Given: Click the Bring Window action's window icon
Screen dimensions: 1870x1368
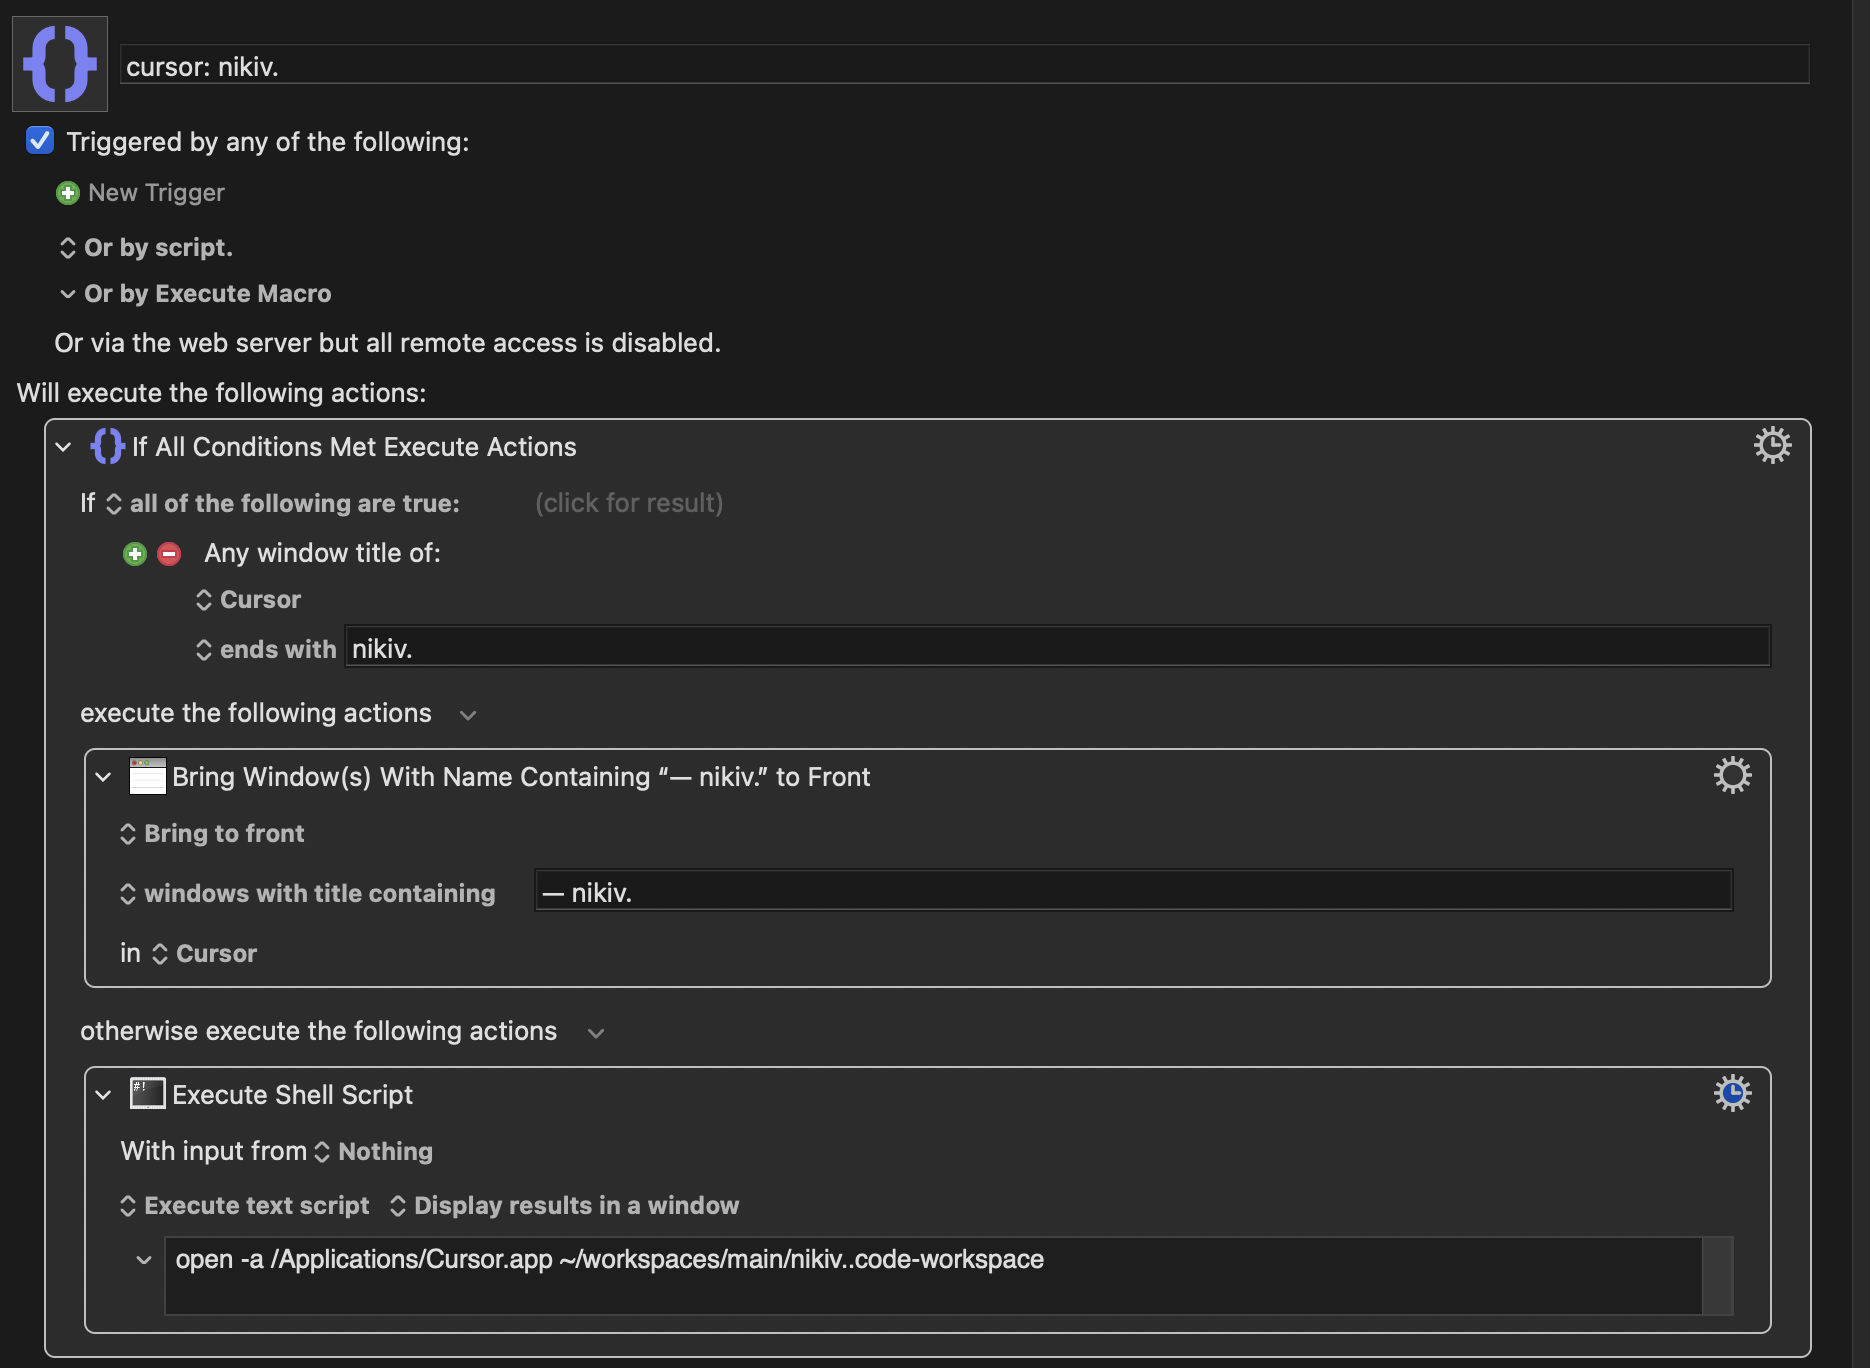Looking at the screenshot, I should [147, 776].
